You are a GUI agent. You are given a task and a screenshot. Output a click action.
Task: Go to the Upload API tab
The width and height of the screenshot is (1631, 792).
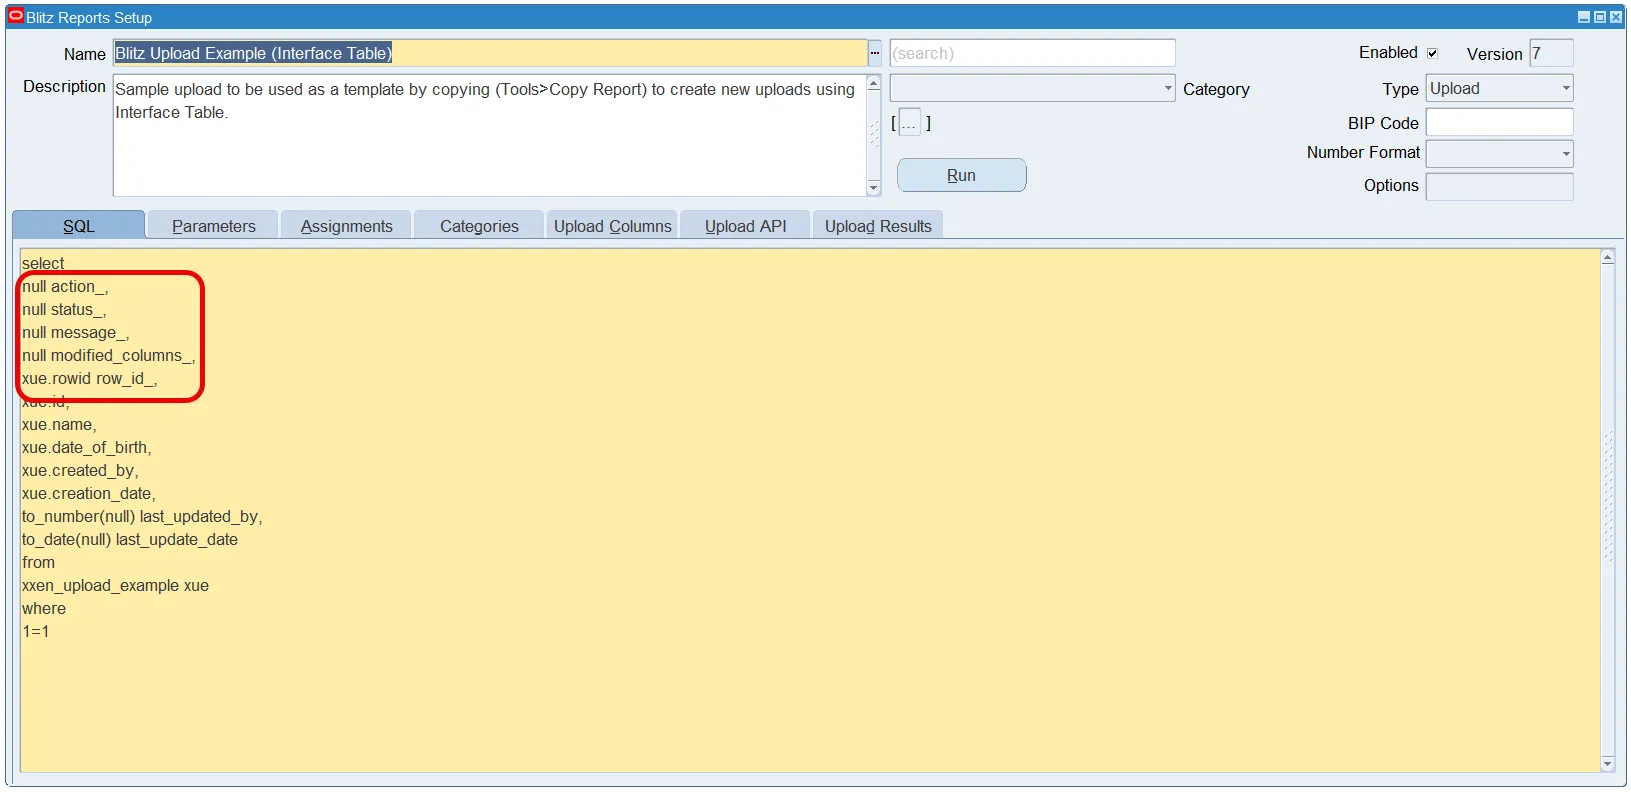(745, 225)
